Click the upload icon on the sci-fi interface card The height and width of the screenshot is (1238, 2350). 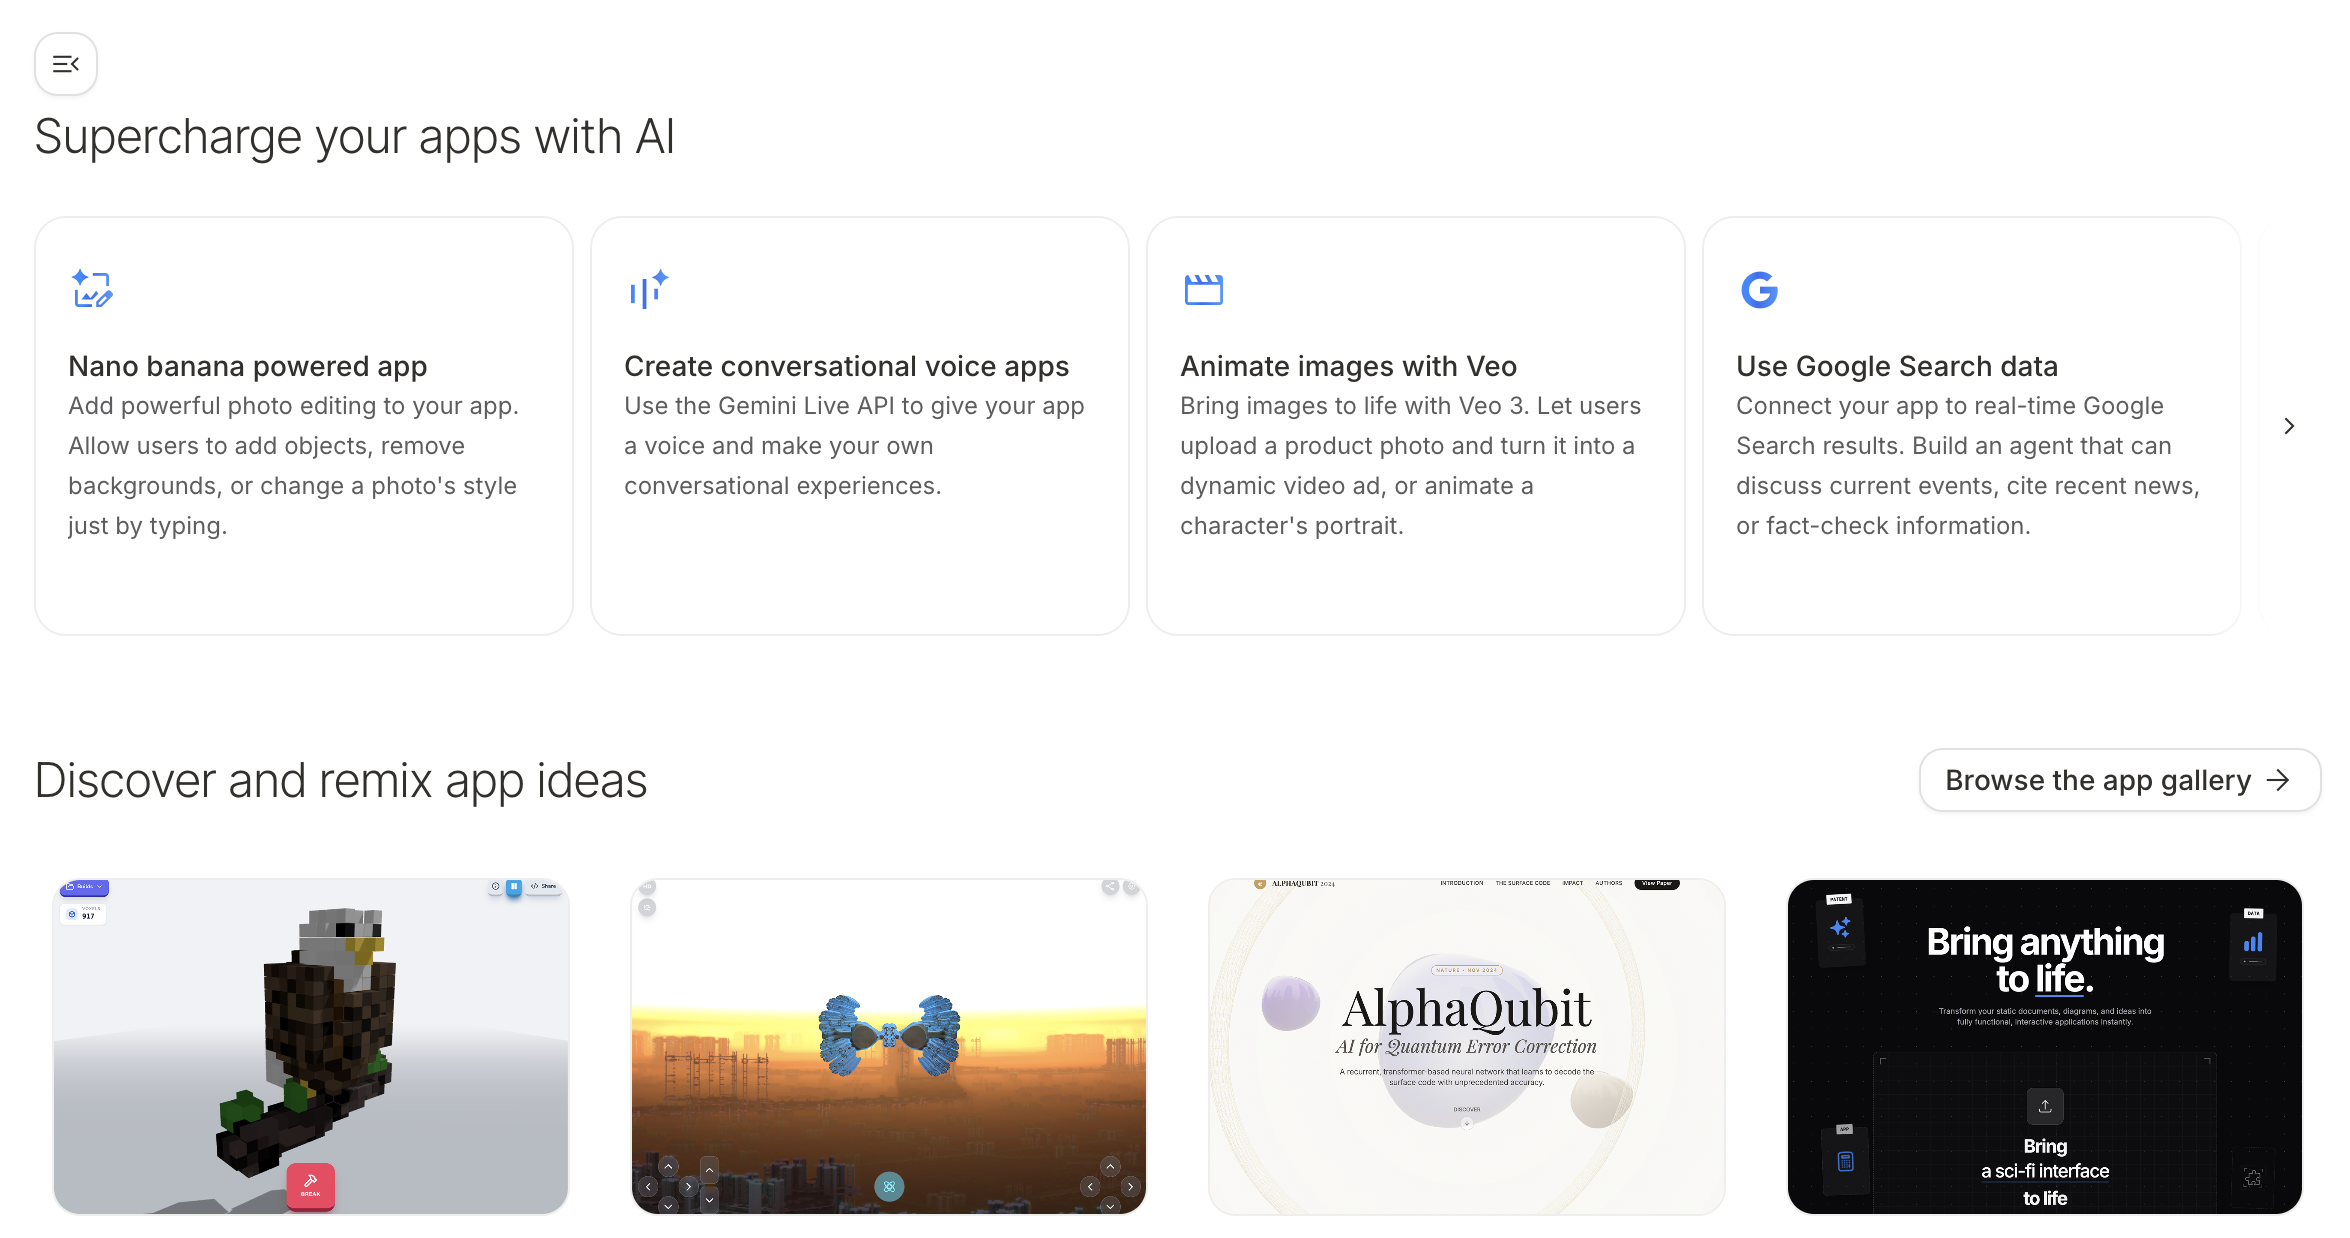[2045, 1106]
